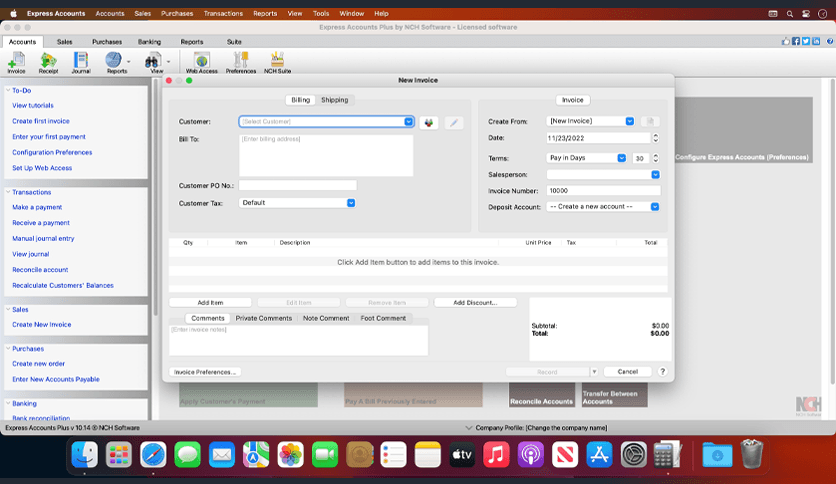
Task: Collapse the Transactions sidebar section
Action: point(8,192)
